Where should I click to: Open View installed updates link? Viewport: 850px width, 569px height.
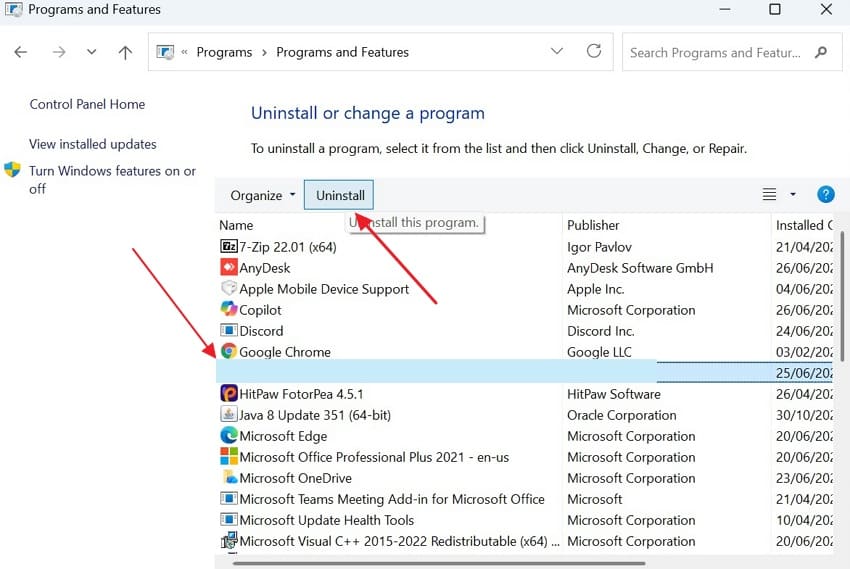(x=93, y=144)
